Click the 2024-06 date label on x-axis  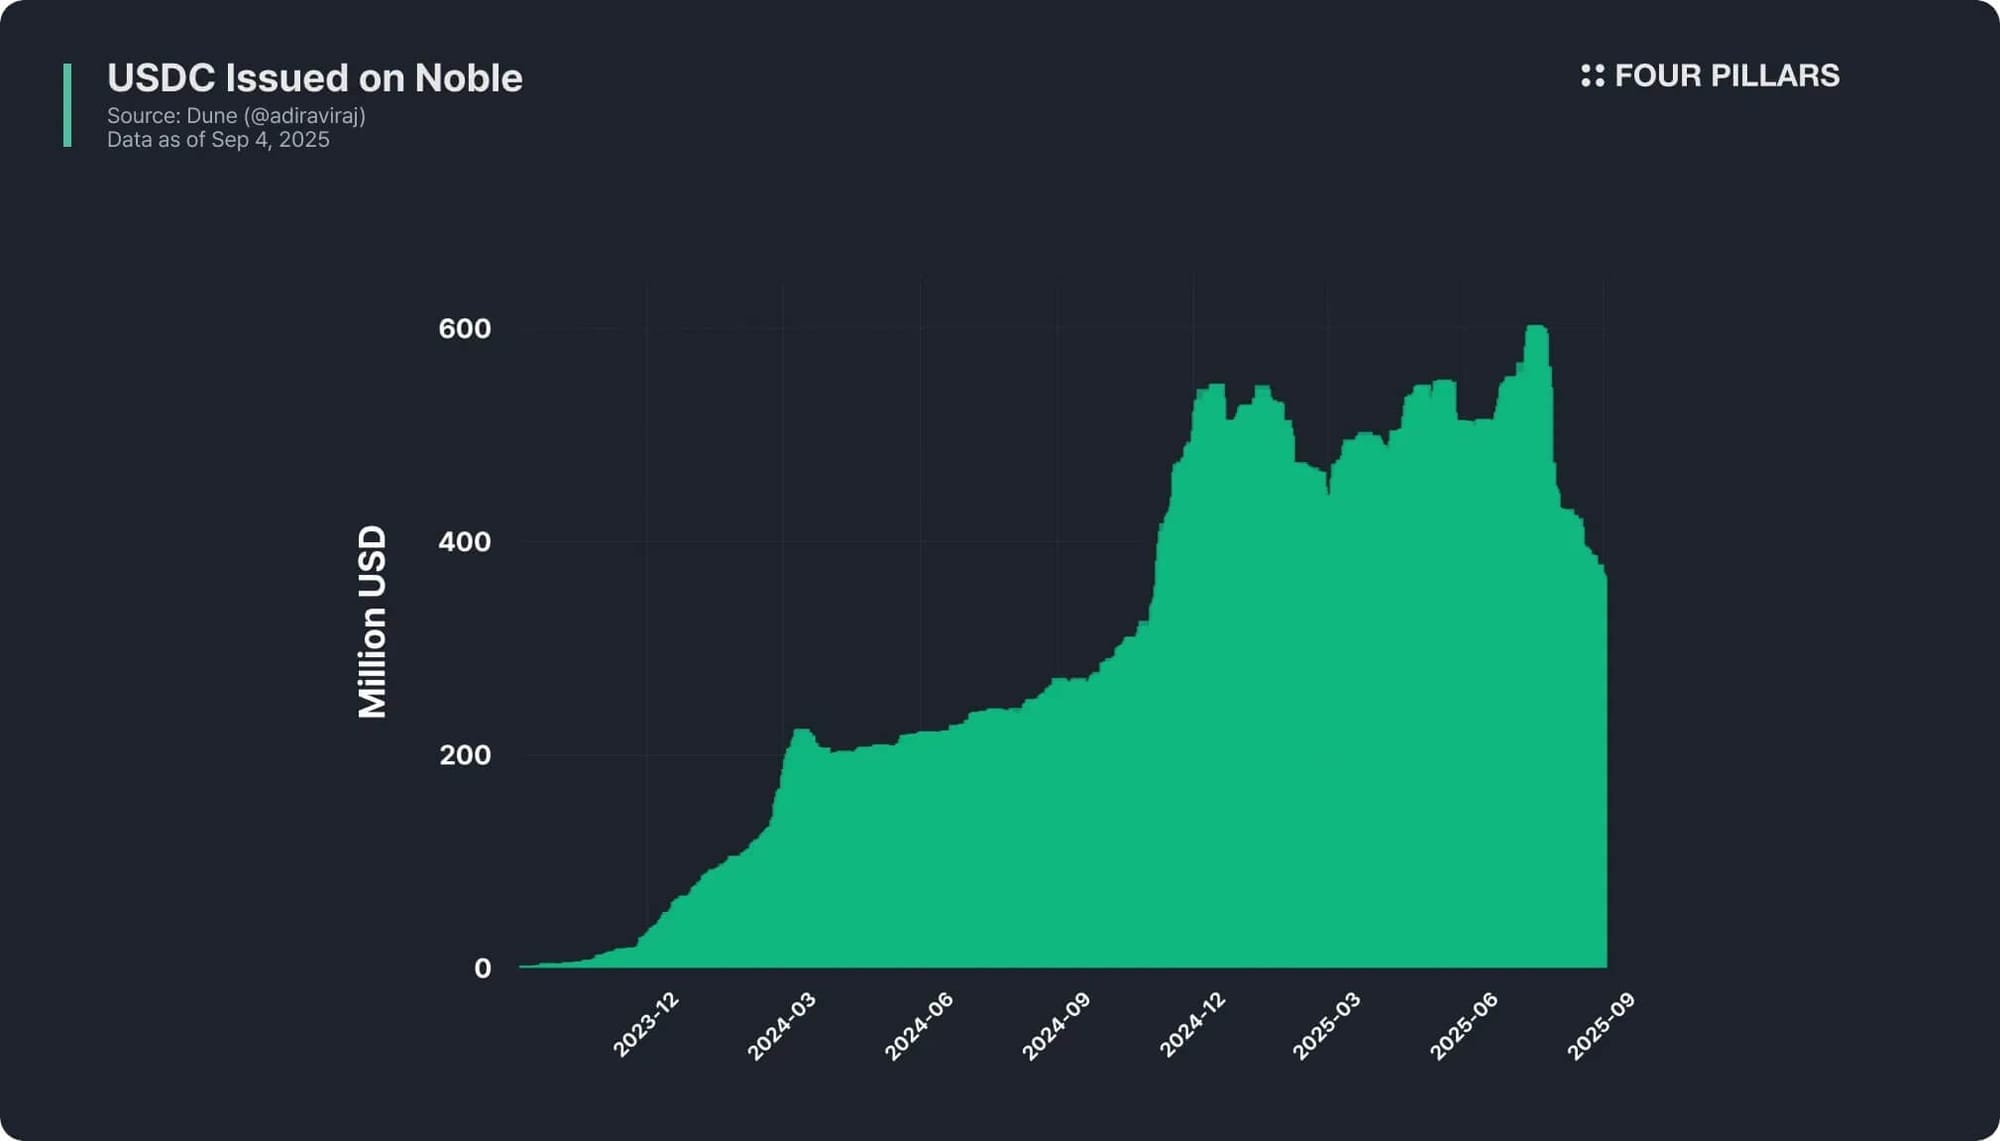[919, 1027]
